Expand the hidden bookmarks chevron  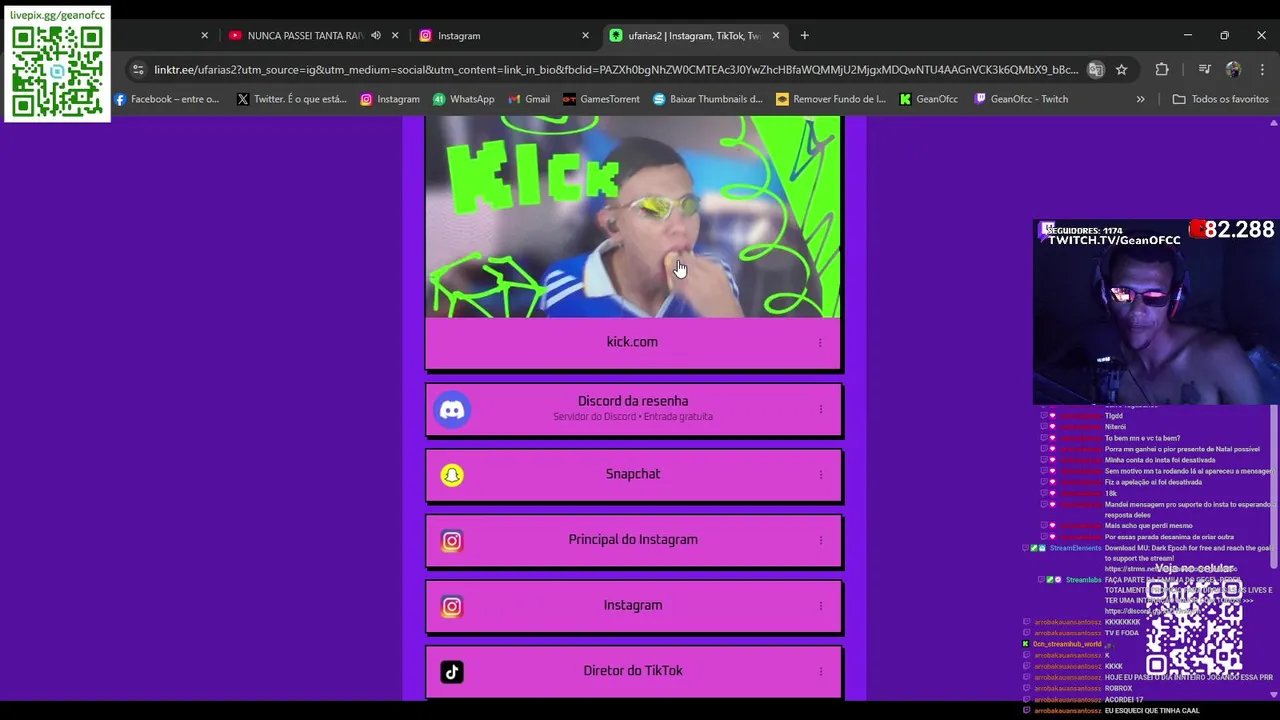1140,99
